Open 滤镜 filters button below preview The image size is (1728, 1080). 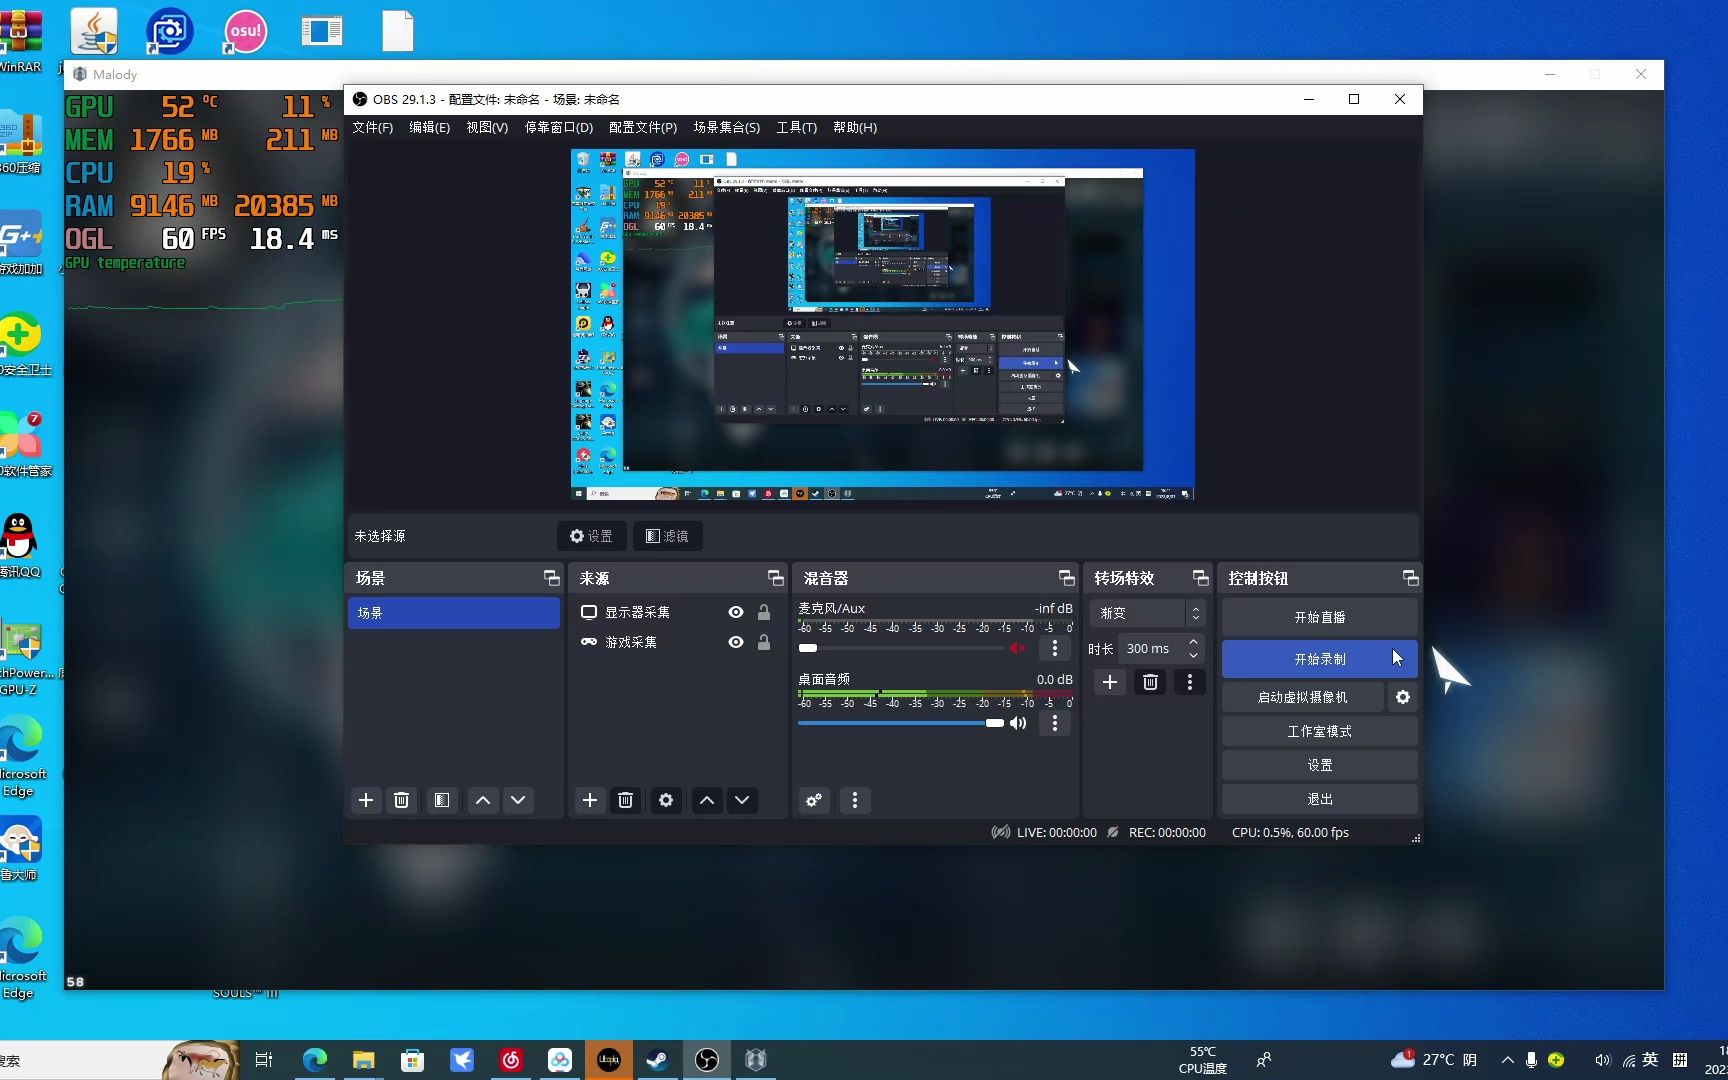pyautogui.click(x=667, y=536)
